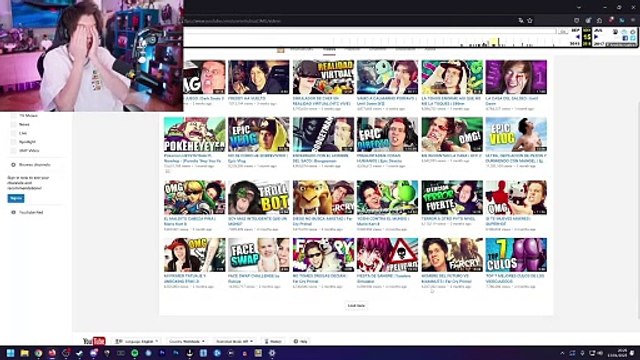Open the Windows Start menu
The width and height of the screenshot is (640, 360).
click(x=11, y=353)
